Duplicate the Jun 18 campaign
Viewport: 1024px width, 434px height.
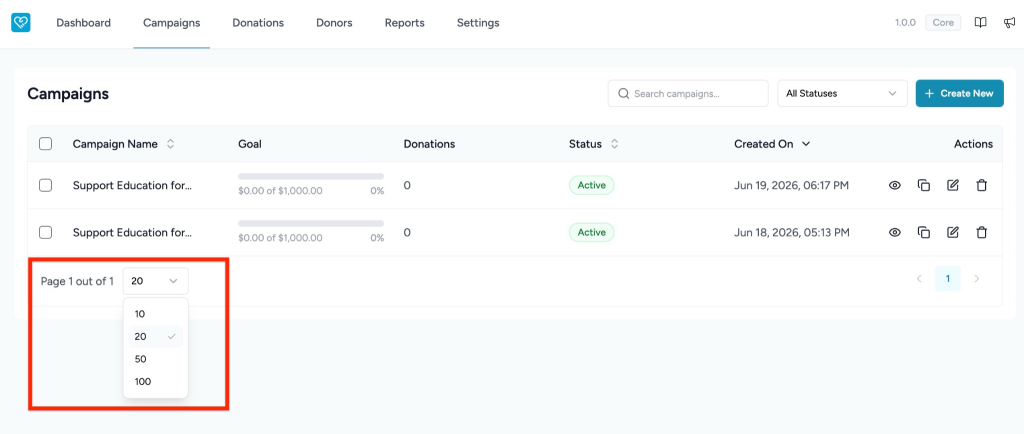pos(923,232)
